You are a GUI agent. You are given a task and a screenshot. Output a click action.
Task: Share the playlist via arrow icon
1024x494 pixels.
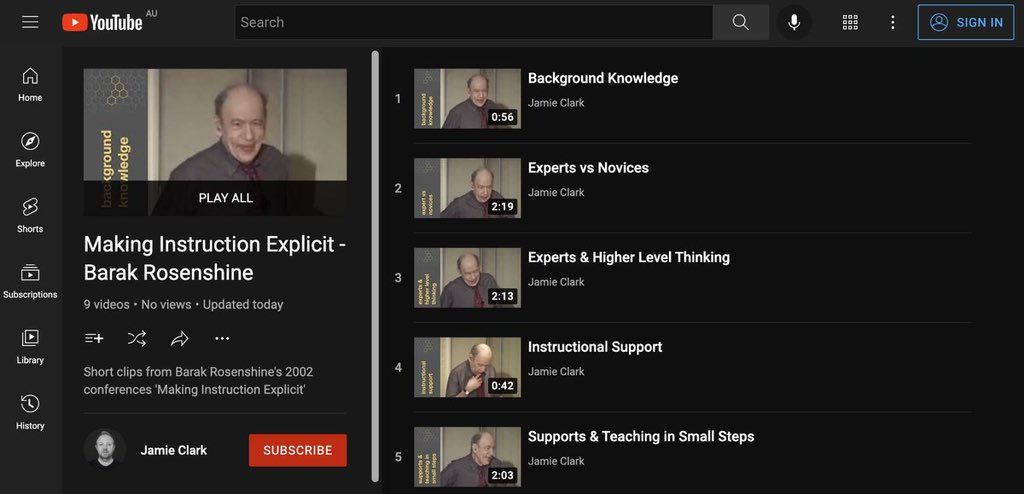(180, 338)
